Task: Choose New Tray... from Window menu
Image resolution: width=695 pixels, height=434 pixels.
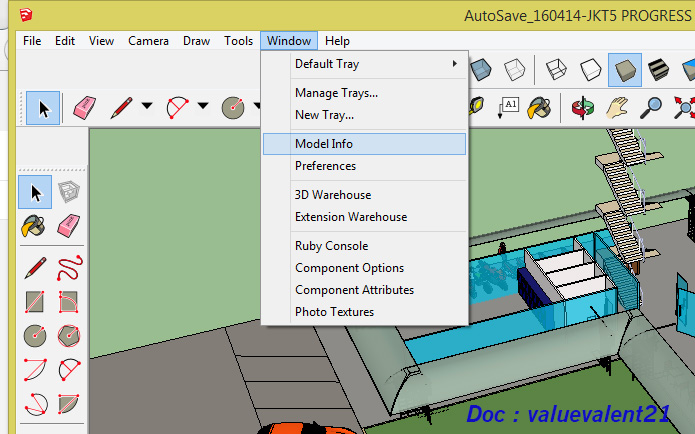Action: pos(364,115)
